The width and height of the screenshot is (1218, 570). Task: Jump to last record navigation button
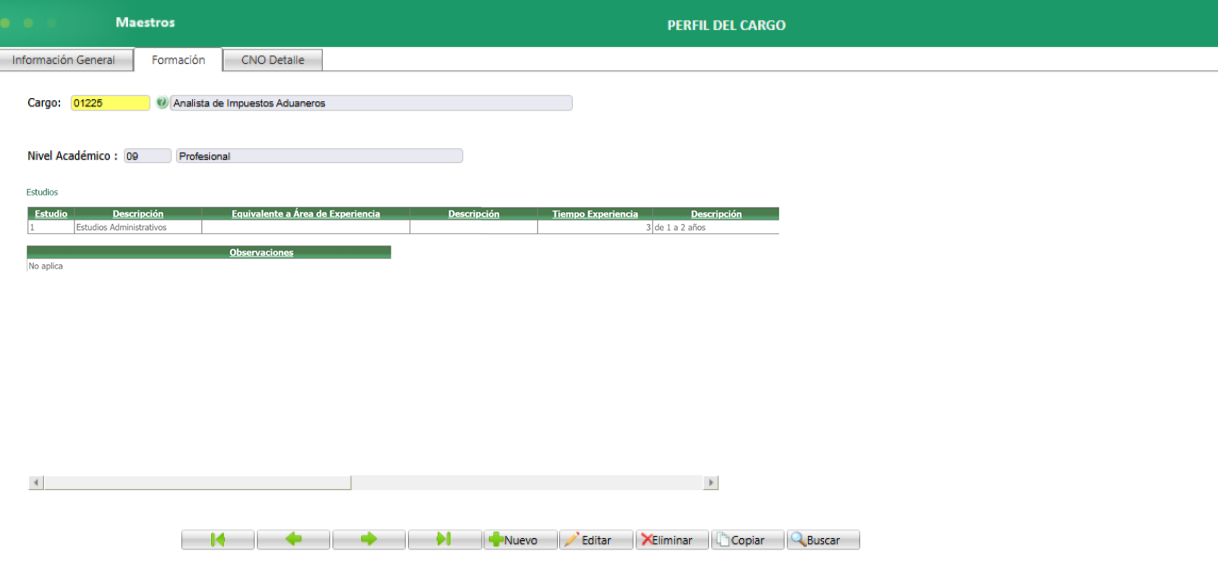coord(445,540)
